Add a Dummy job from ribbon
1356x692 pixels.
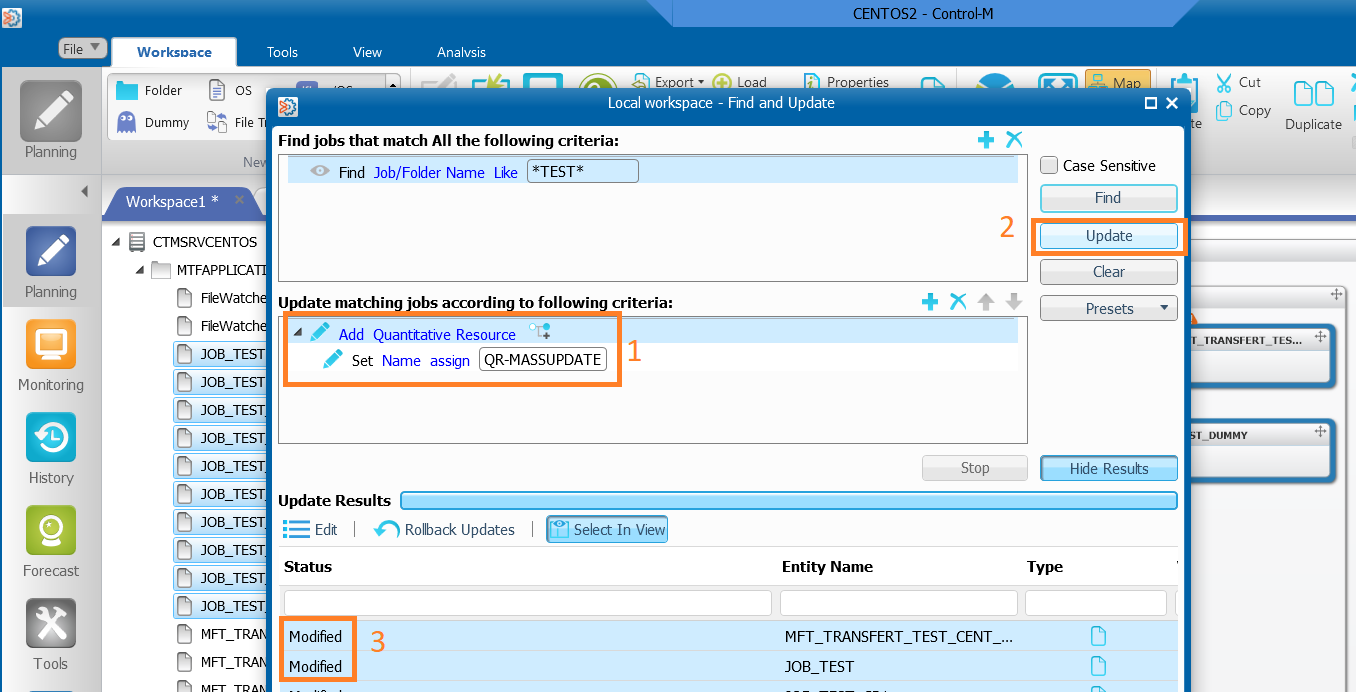(x=153, y=122)
